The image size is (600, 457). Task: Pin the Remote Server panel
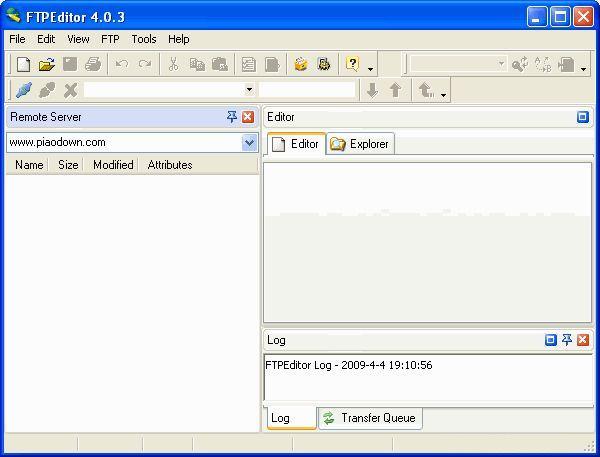232,117
